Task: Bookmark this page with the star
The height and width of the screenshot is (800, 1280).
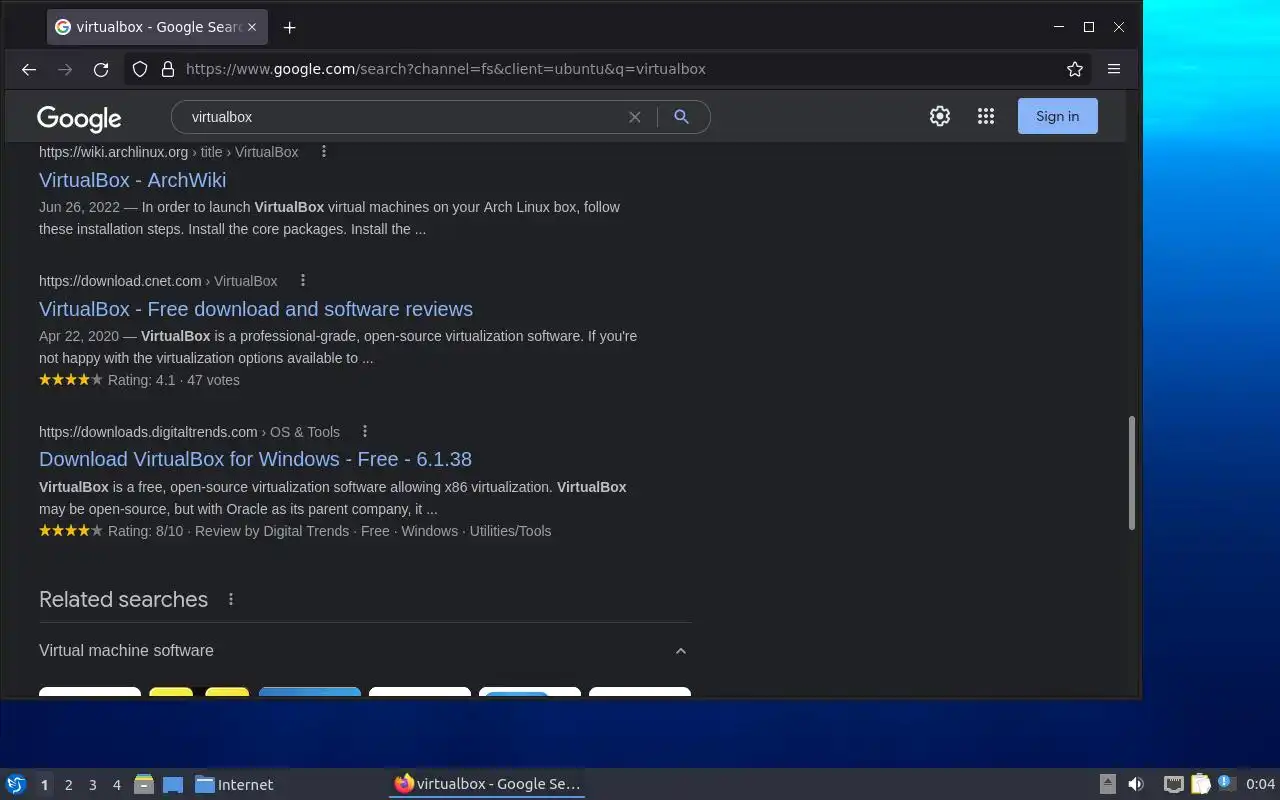Action: click(1075, 69)
